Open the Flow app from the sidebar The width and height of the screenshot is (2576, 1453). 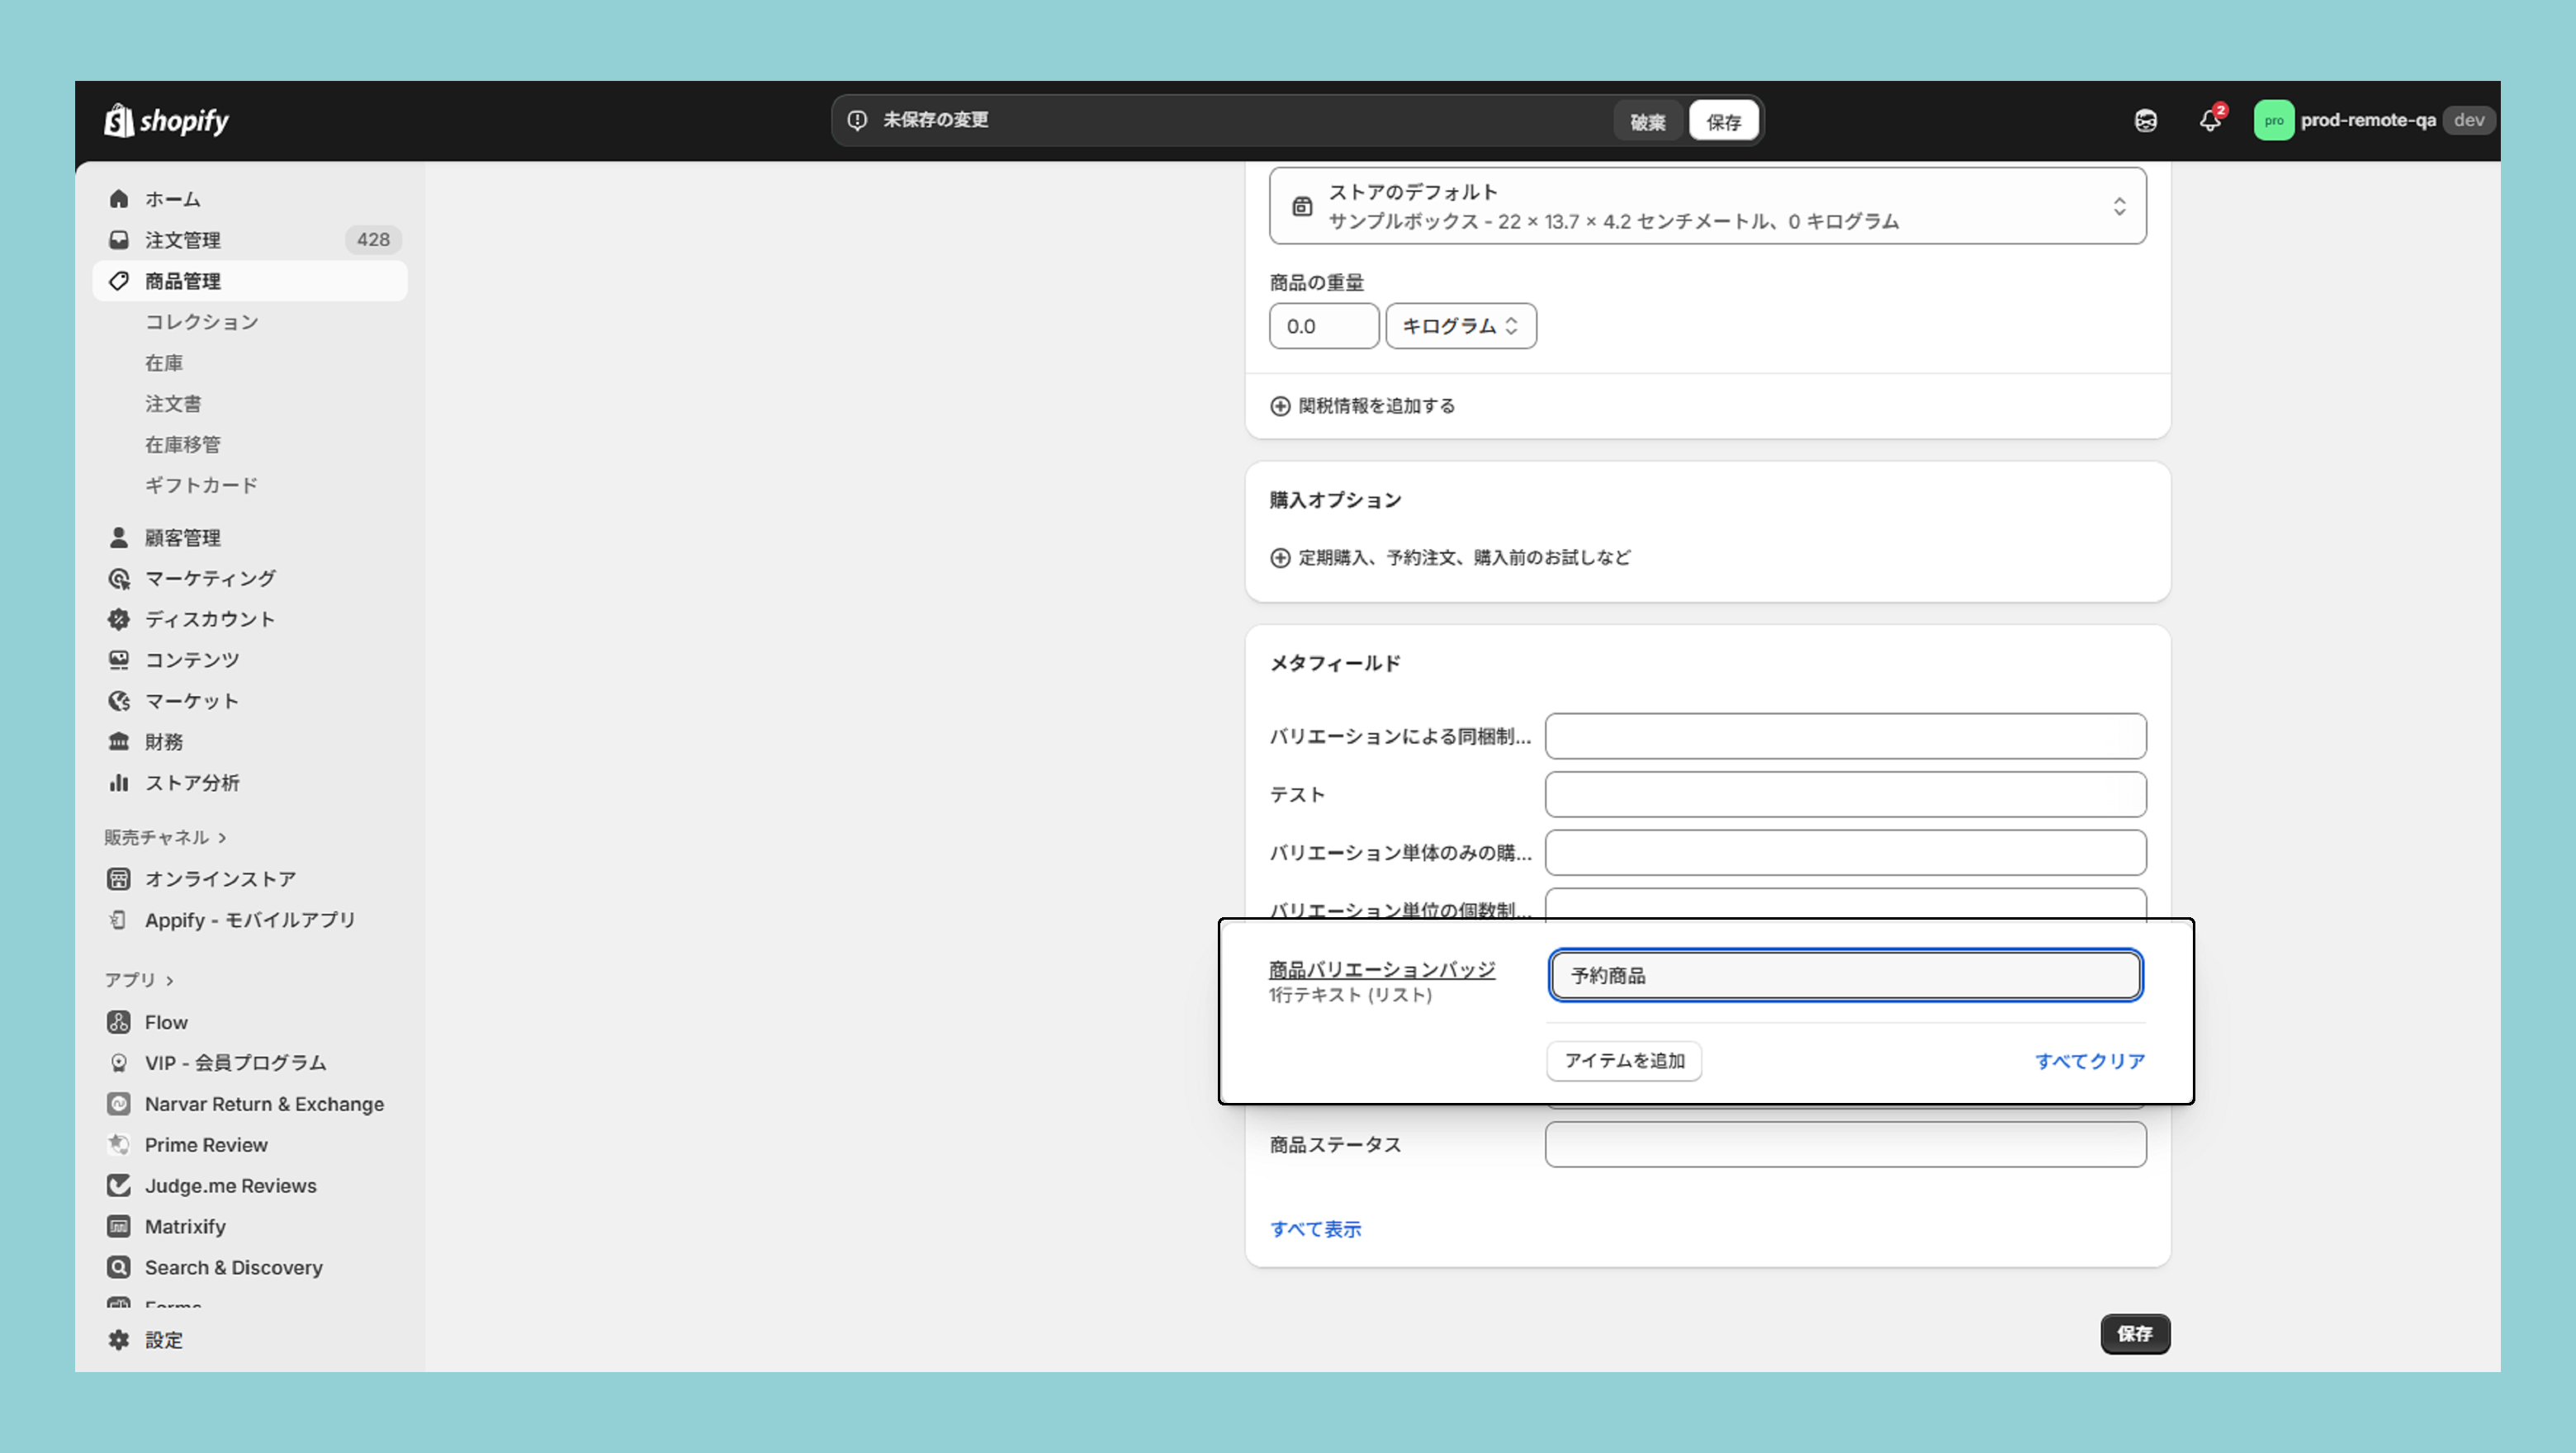click(166, 1022)
